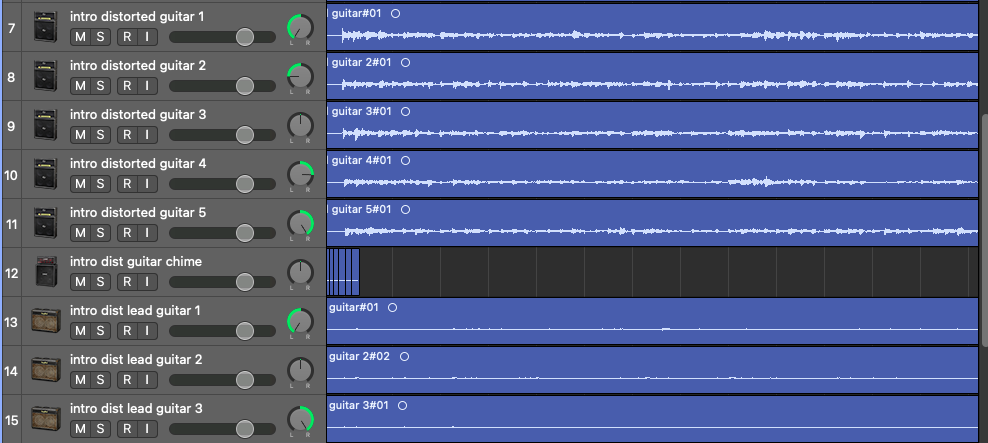988x443 pixels.
Task: Click amp icon of intro distorted guitar 2
Action: pyautogui.click(x=45, y=76)
